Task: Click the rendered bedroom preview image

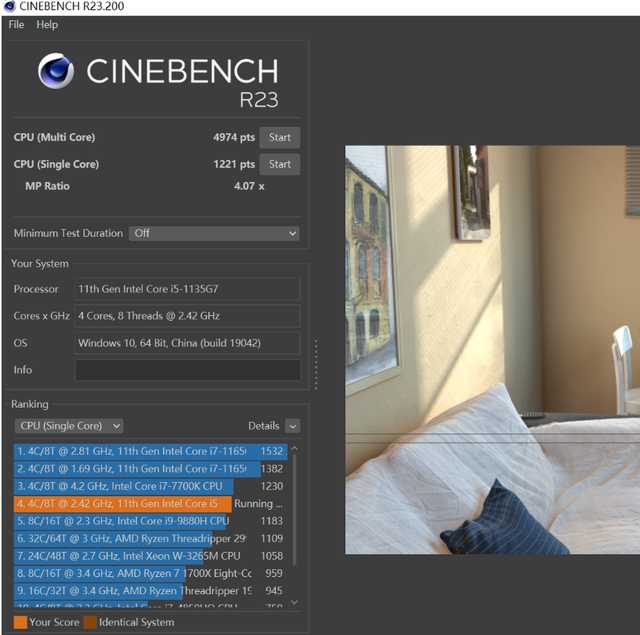Action: point(492,350)
